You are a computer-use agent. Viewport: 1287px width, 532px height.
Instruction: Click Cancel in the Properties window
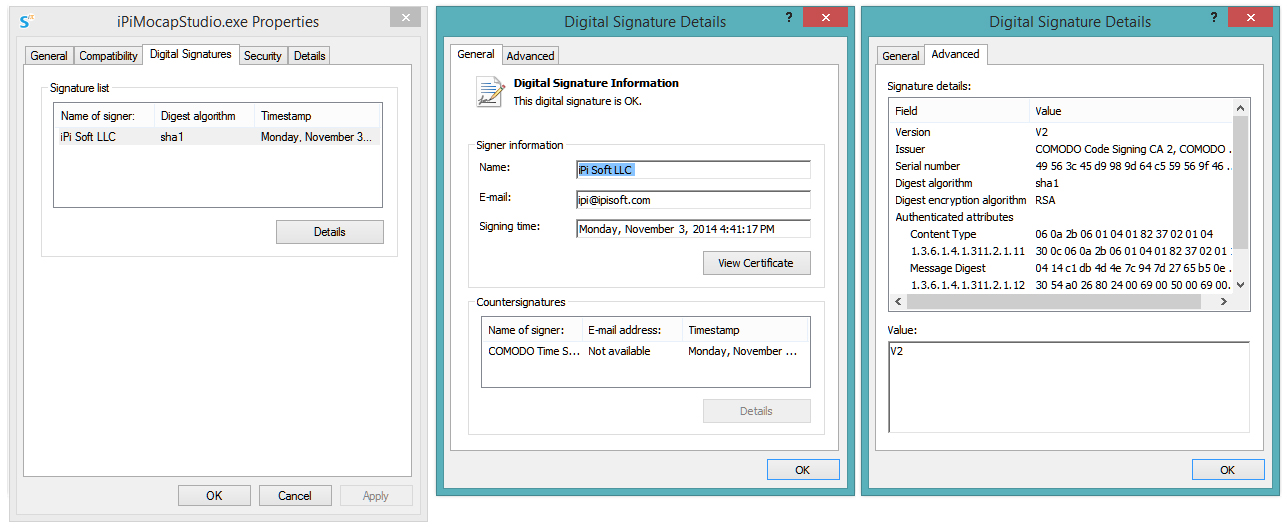295,496
